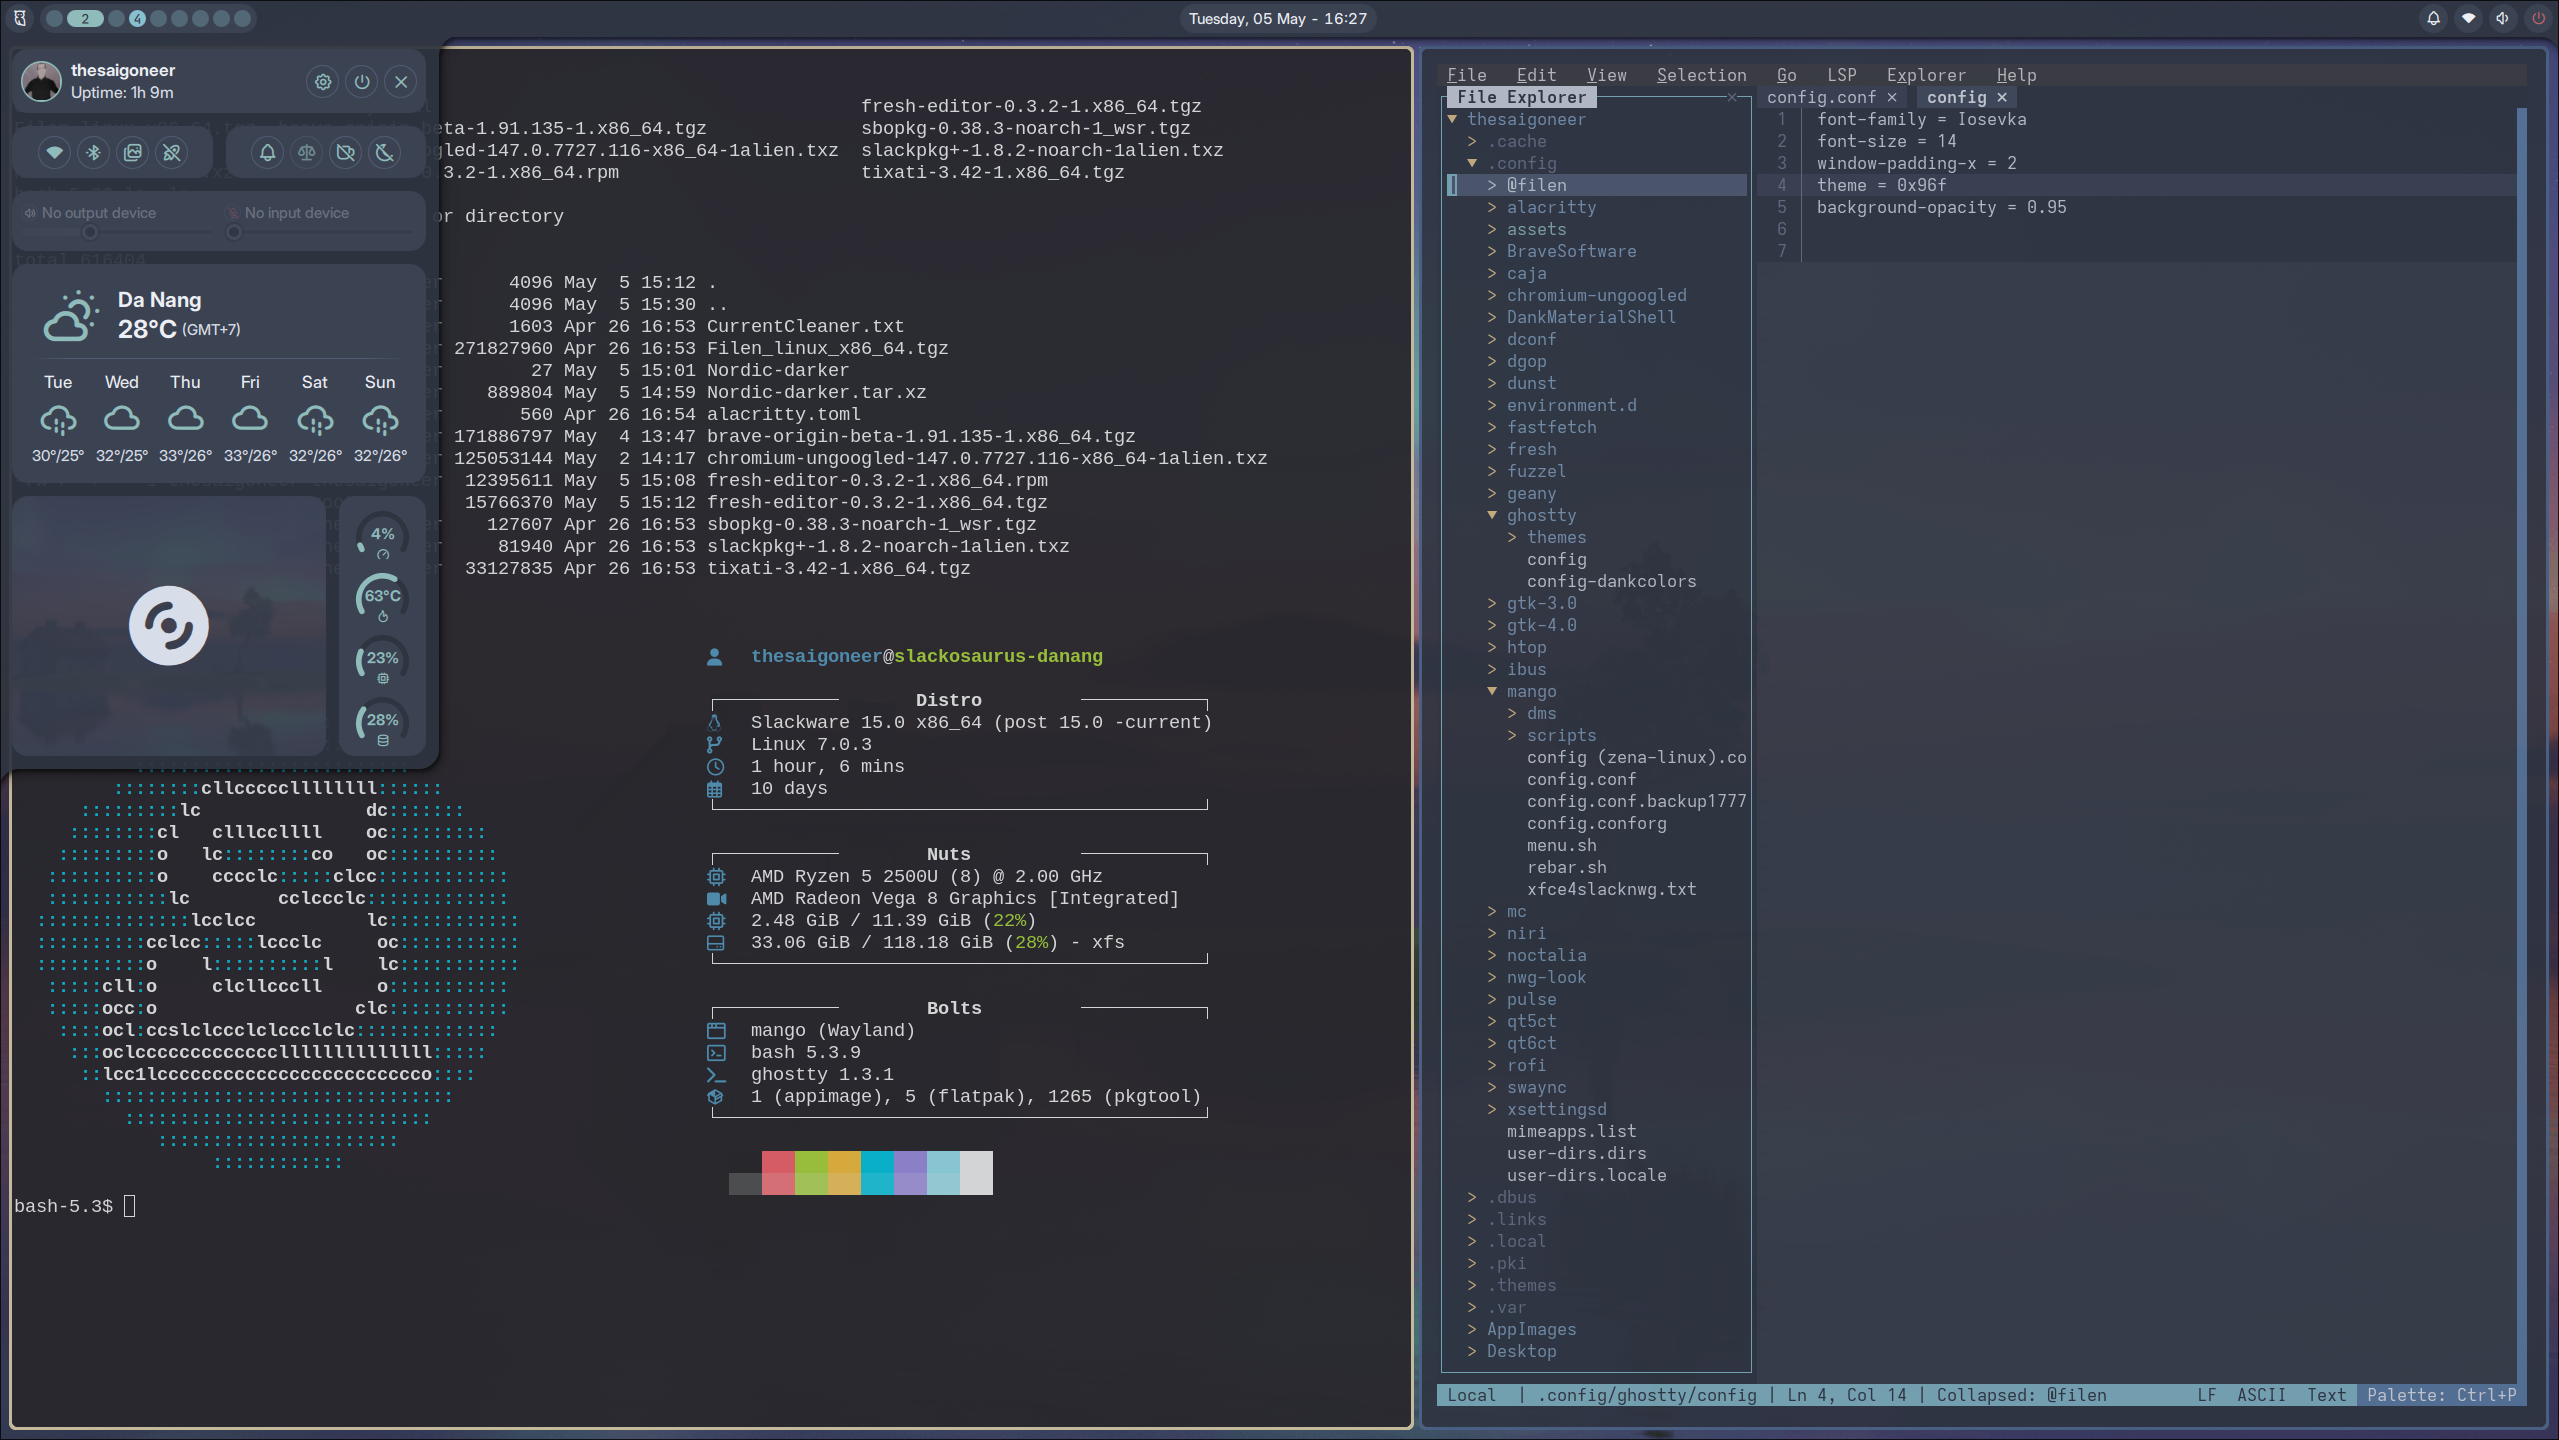
Task: Open the wallpaper gallery icon
Action: click(x=133, y=152)
